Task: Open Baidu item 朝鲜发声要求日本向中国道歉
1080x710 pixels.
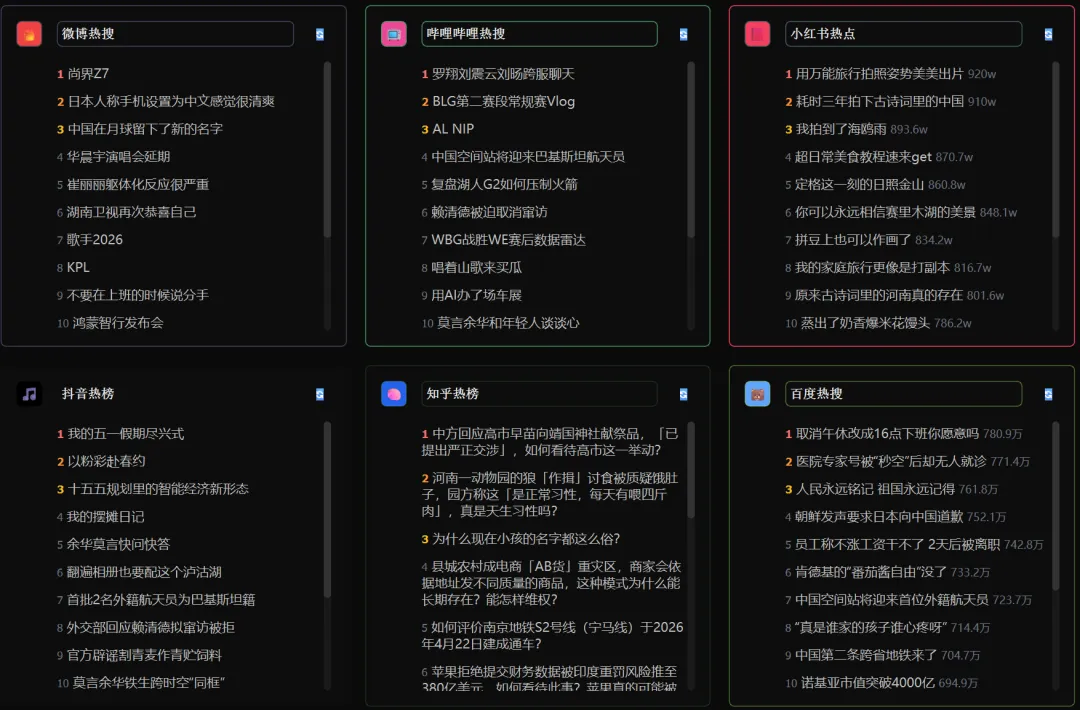Action: pos(879,516)
